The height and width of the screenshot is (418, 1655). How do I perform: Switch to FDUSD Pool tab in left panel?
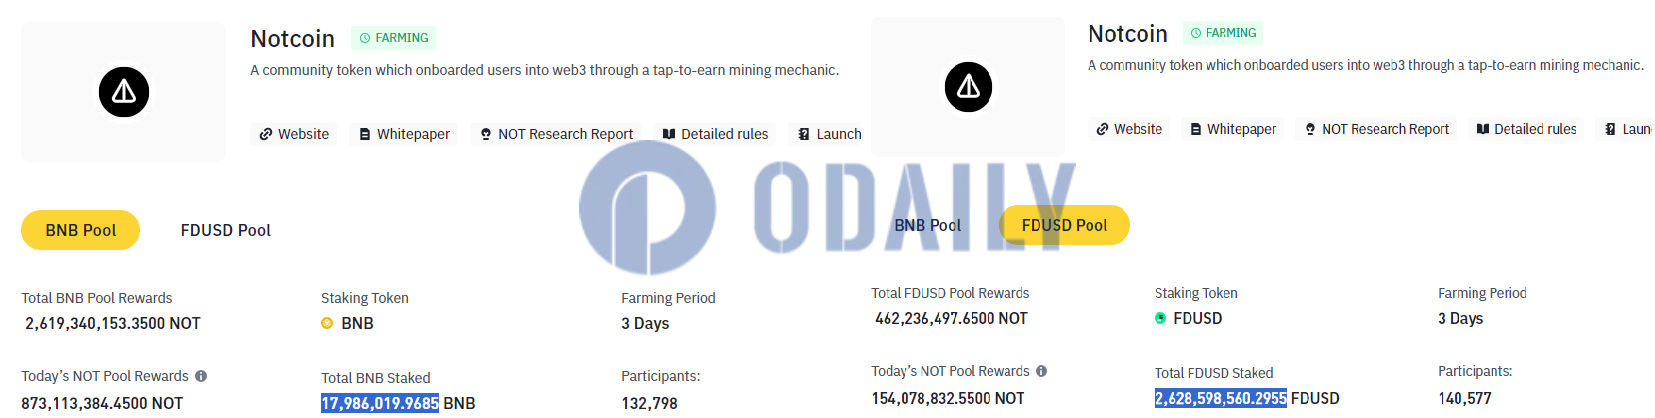point(226,230)
